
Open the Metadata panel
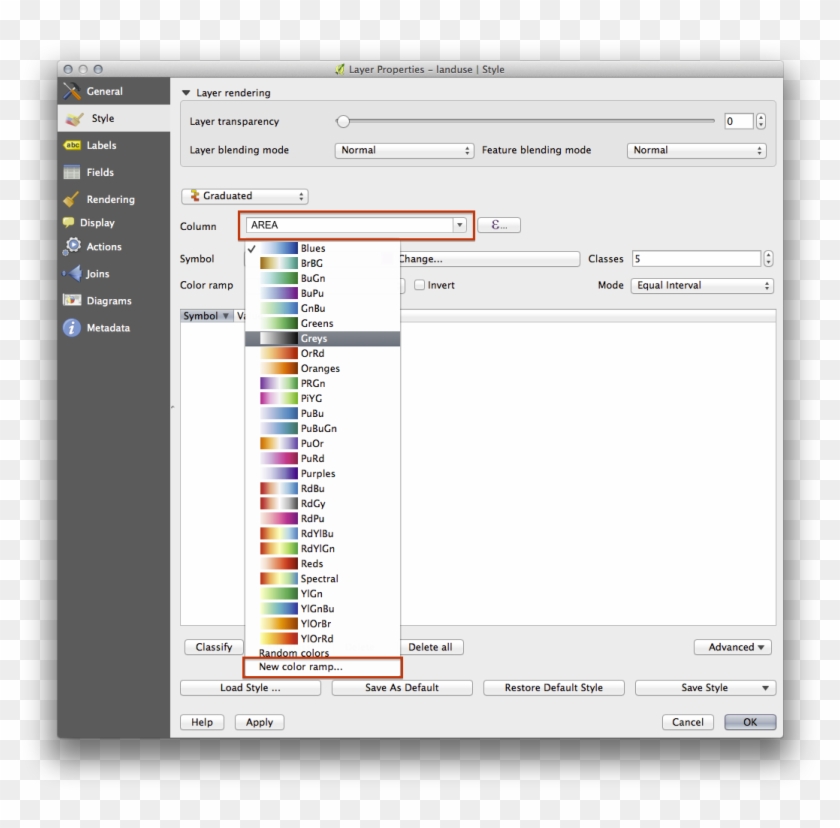[104, 327]
